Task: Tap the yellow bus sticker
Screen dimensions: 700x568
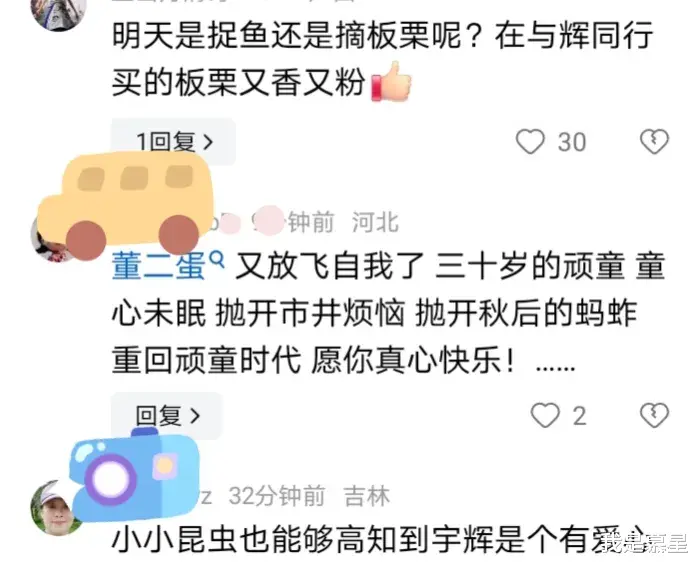Action: pos(125,205)
